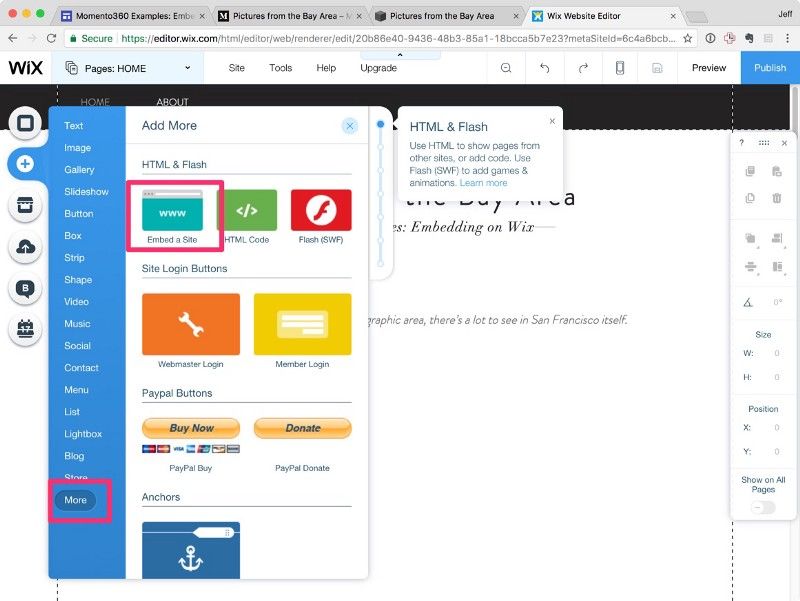Image resolution: width=800 pixels, height=601 pixels.
Task: Add the Anchor element
Action: point(191,550)
